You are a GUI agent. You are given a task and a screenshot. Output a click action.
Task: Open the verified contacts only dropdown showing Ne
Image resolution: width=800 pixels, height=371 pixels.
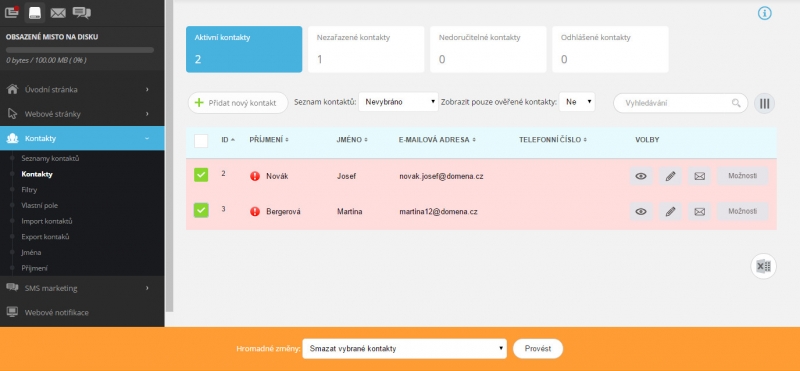coord(577,102)
